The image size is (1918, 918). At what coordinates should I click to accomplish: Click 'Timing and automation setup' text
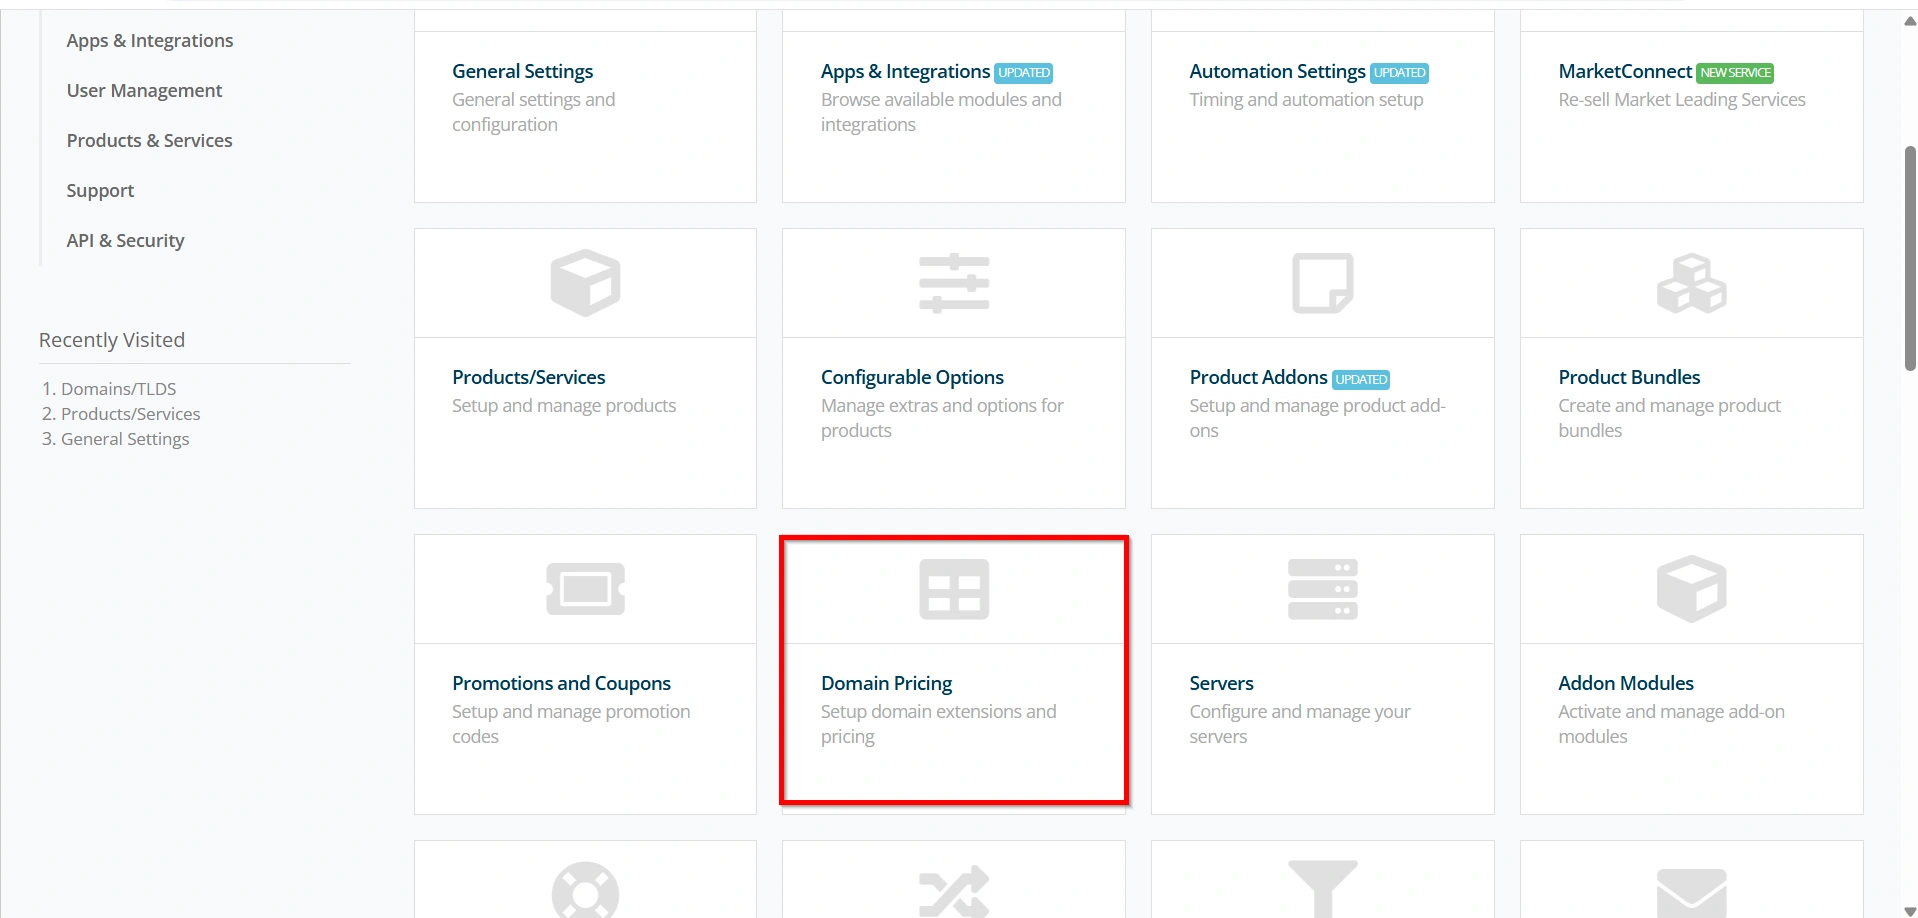tap(1306, 99)
